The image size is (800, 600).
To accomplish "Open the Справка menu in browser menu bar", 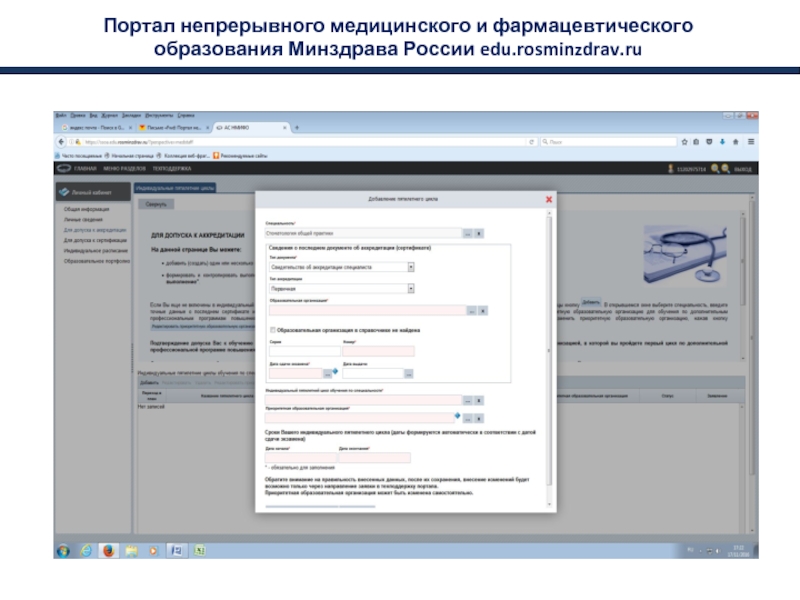I will 186,115.
